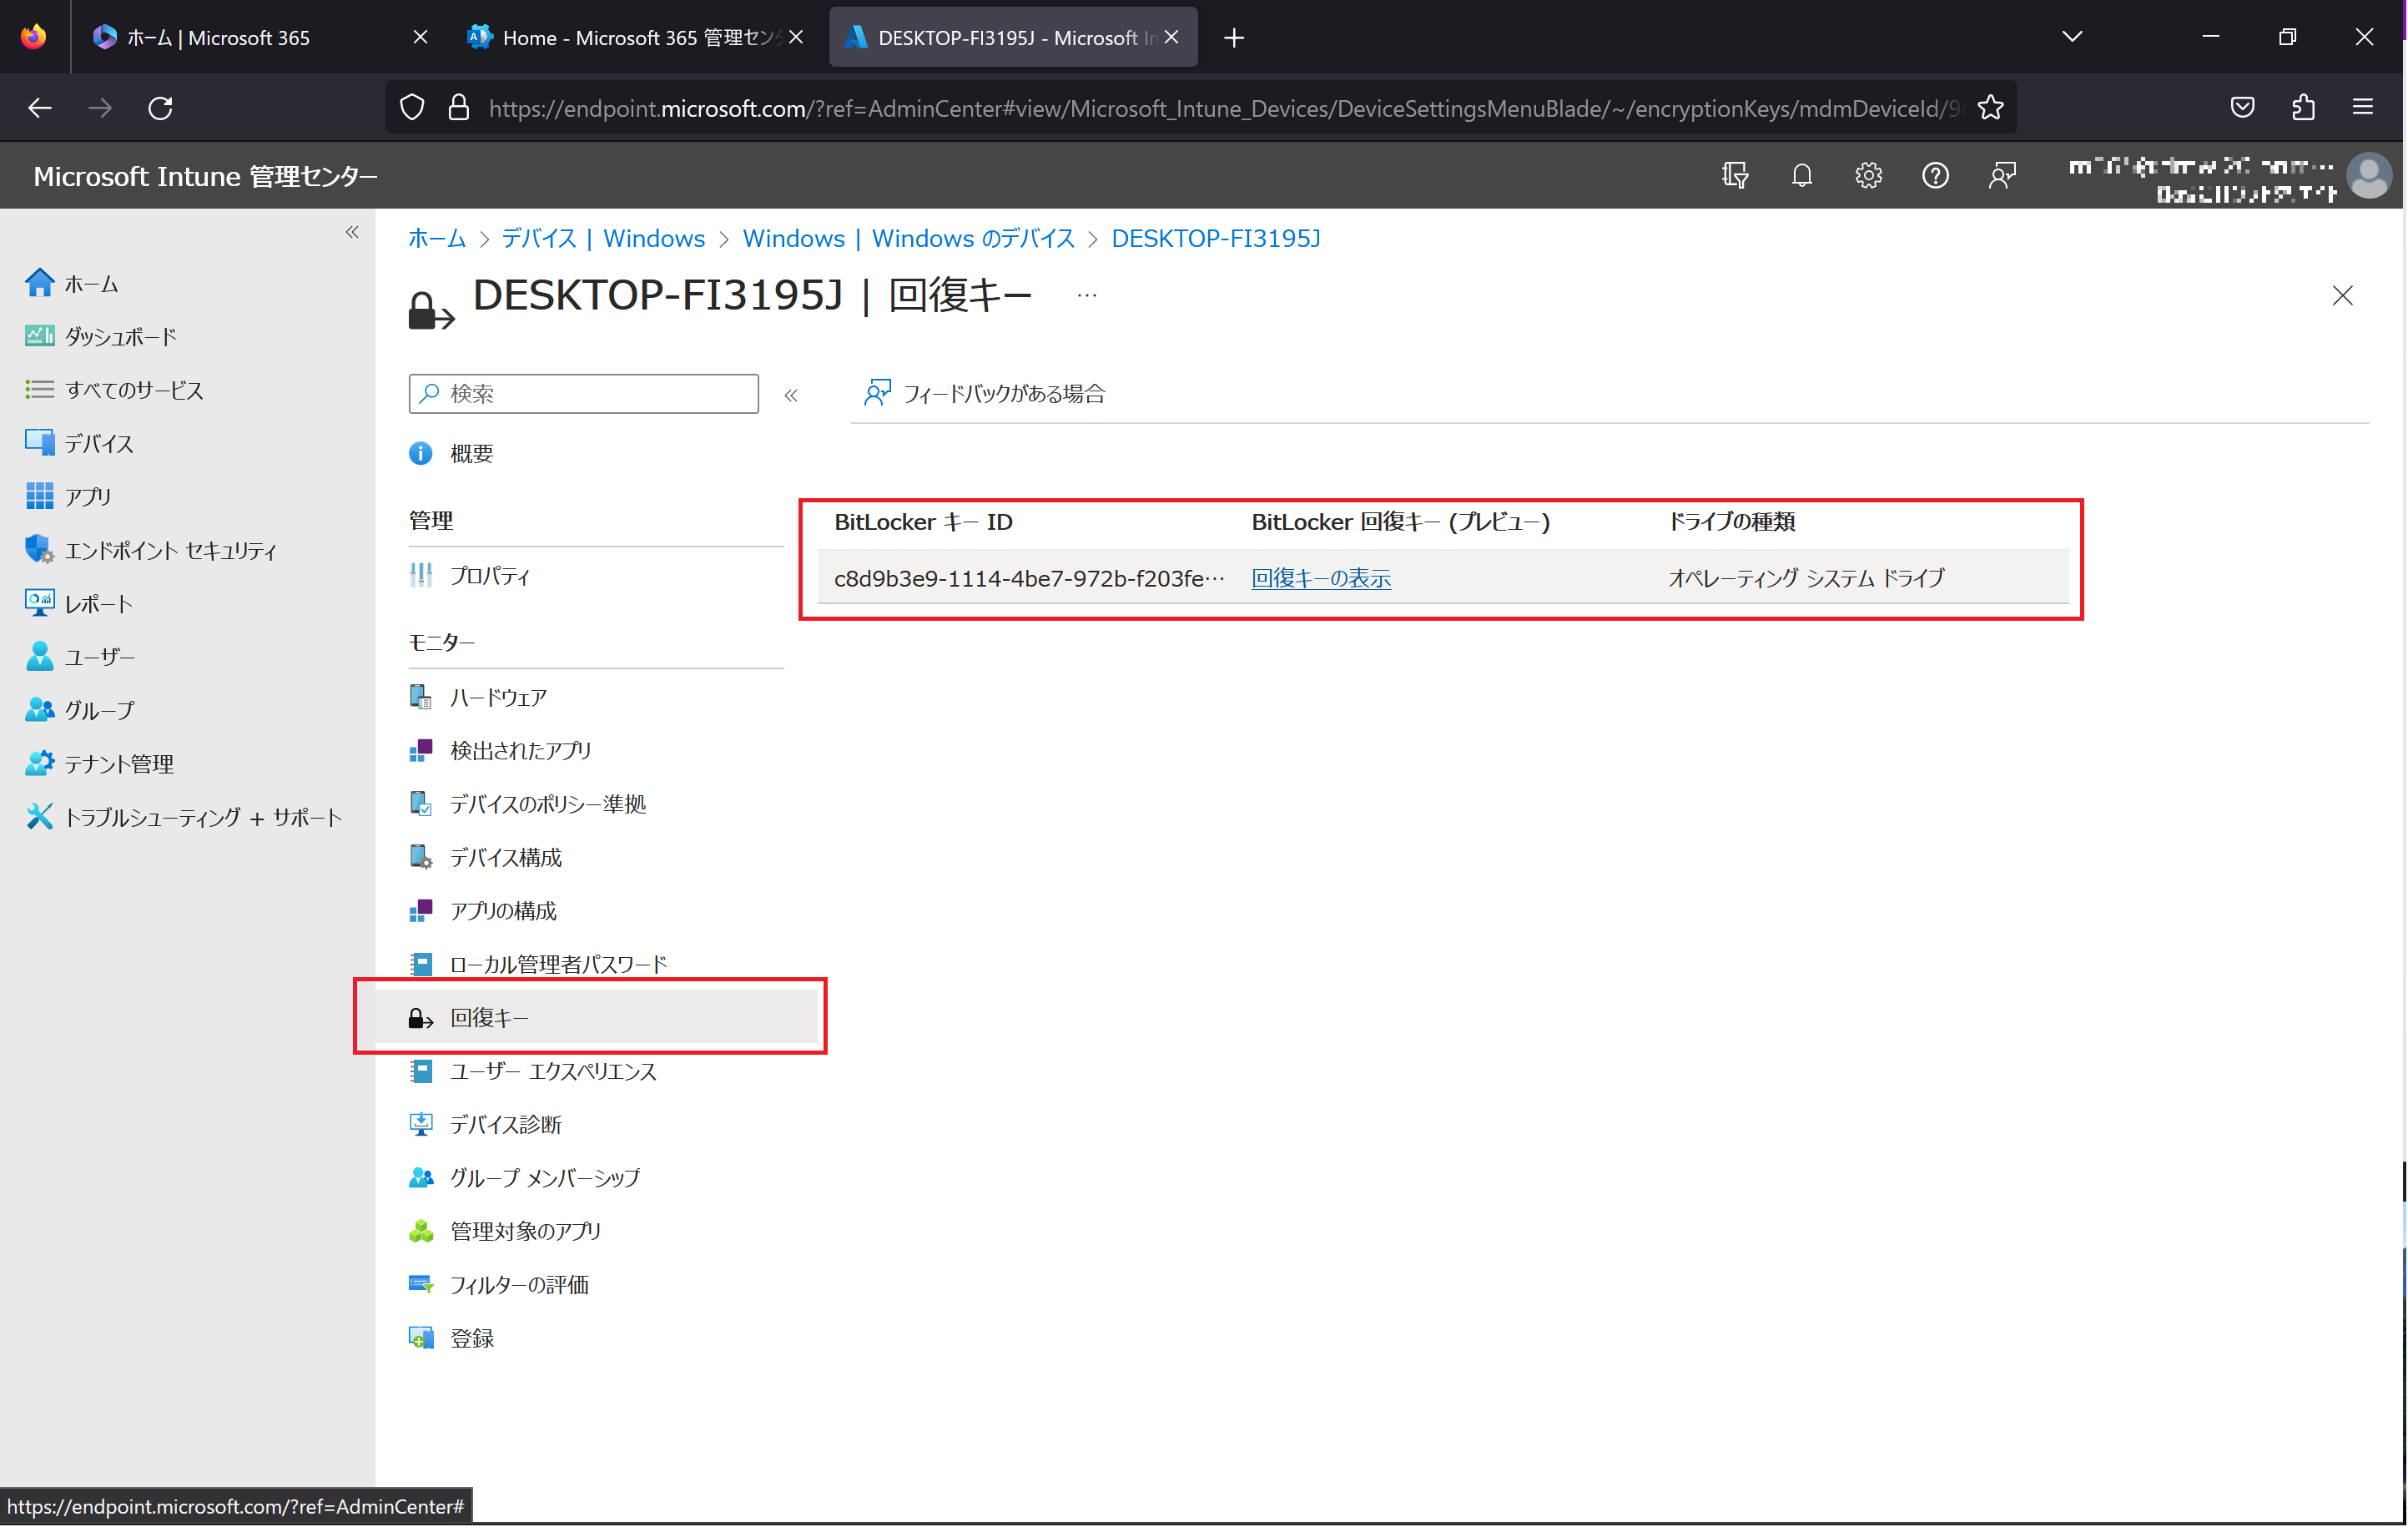2408x1527 pixels.
Task: Click the DESKTOP-FI3195J breadcrumb link
Action: [x=1216, y=238]
